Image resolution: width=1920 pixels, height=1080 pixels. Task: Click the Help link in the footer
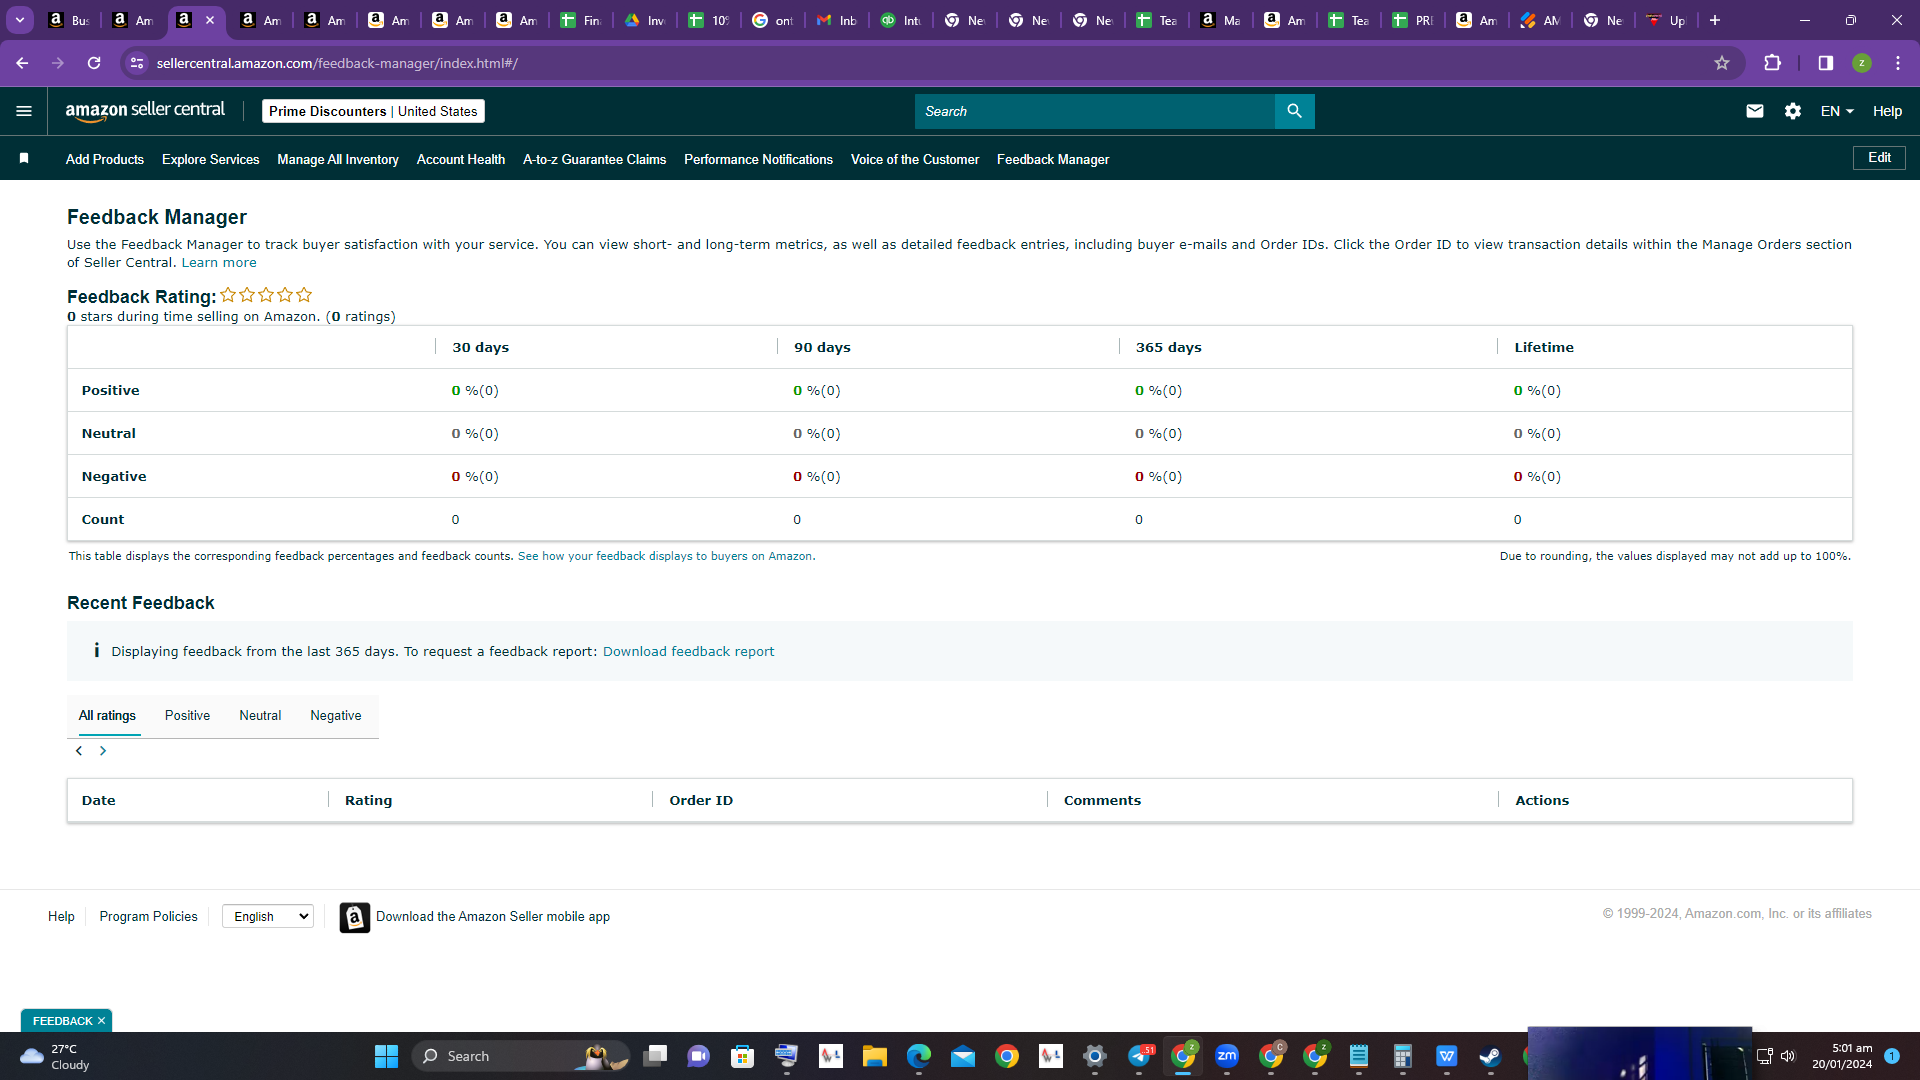point(61,917)
